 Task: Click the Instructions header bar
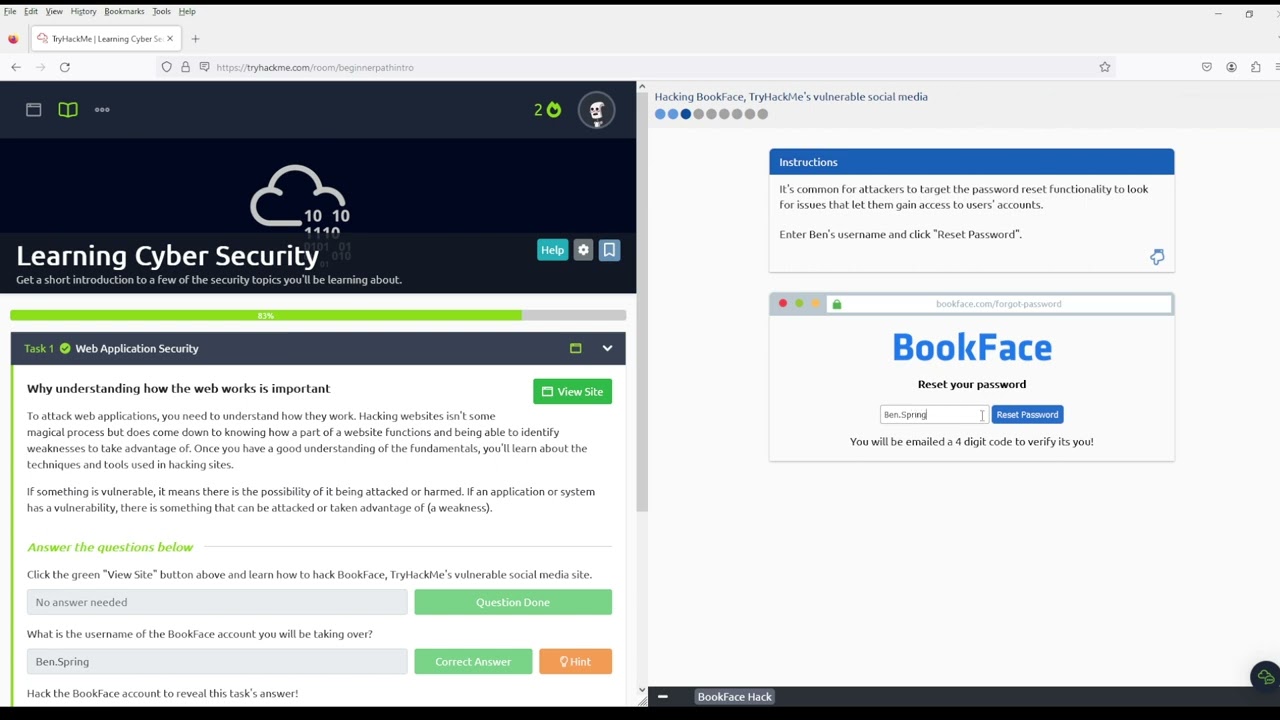tap(972, 162)
